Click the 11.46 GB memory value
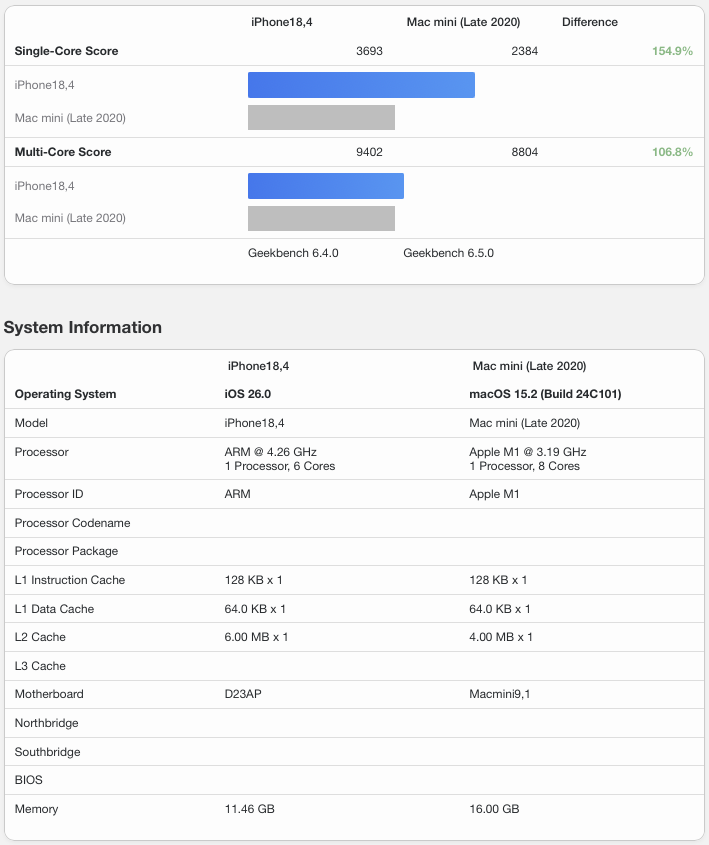This screenshot has height=845, width=709. [x=249, y=809]
